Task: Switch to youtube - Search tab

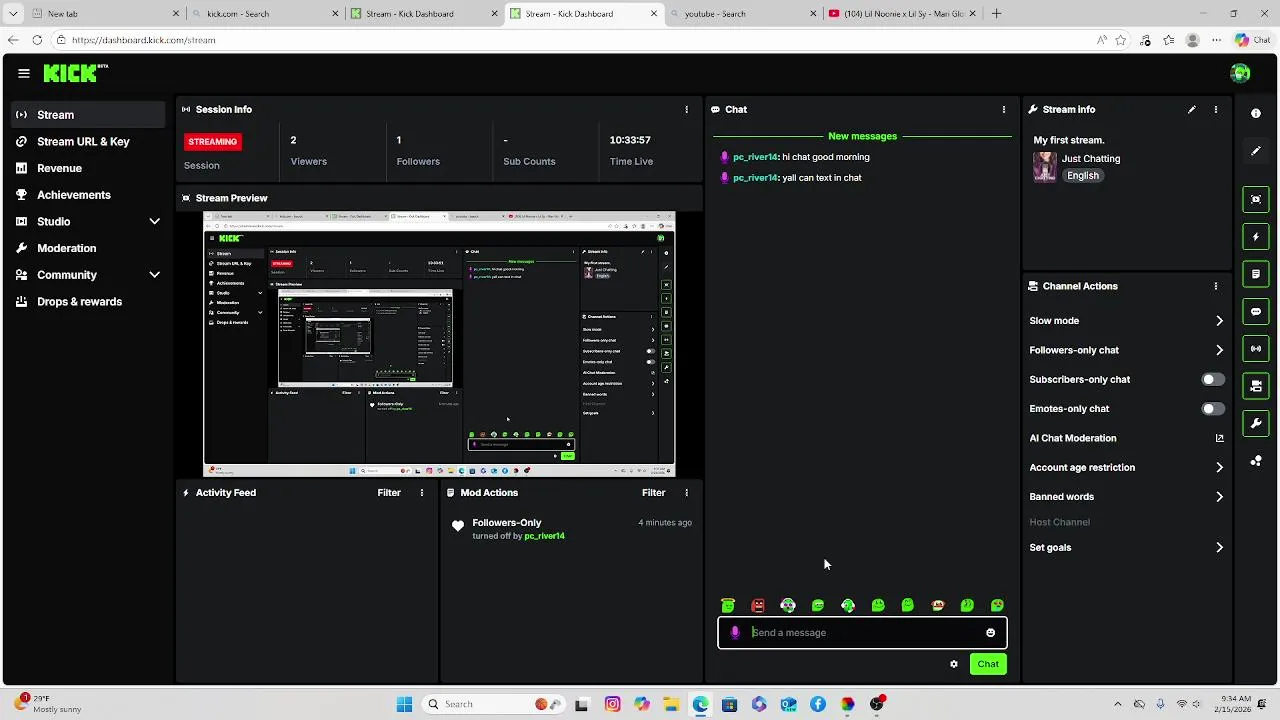Action: [742, 14]
